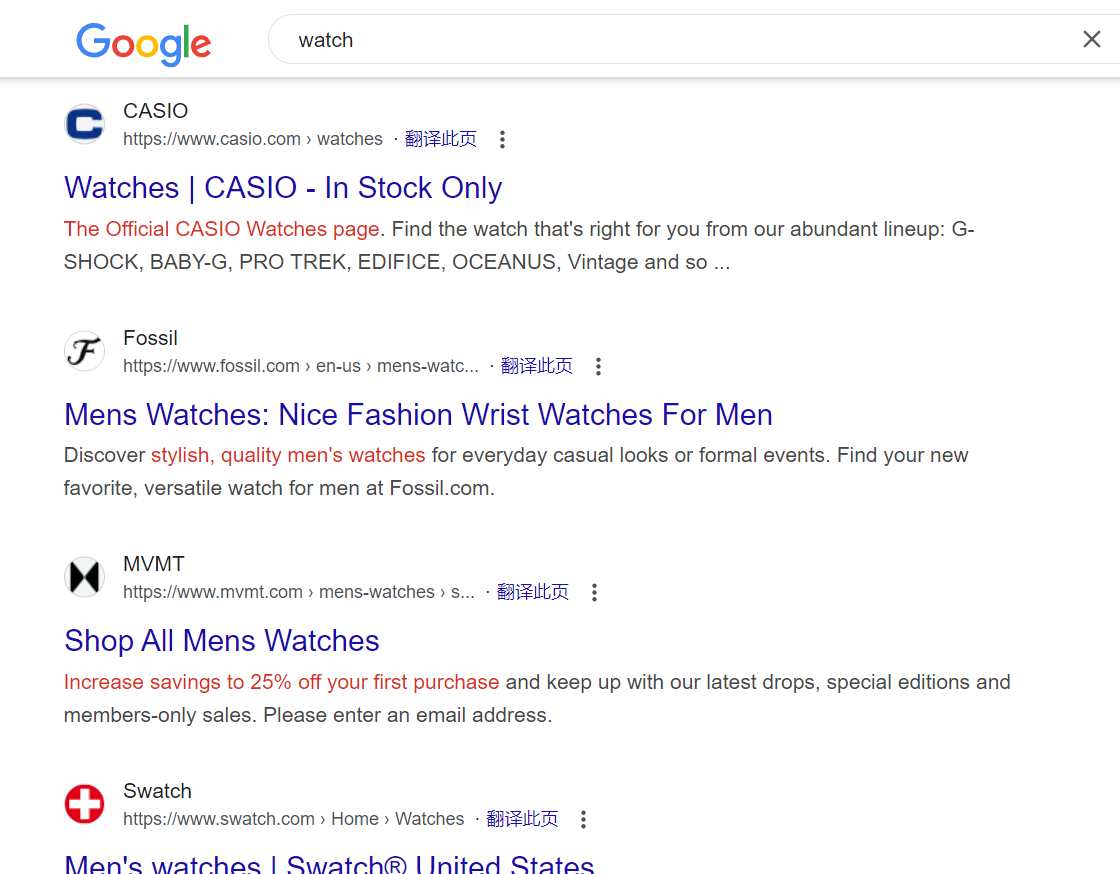
Task: Click the fossil.com URL breadcrumb
Action: pos(301,366)
